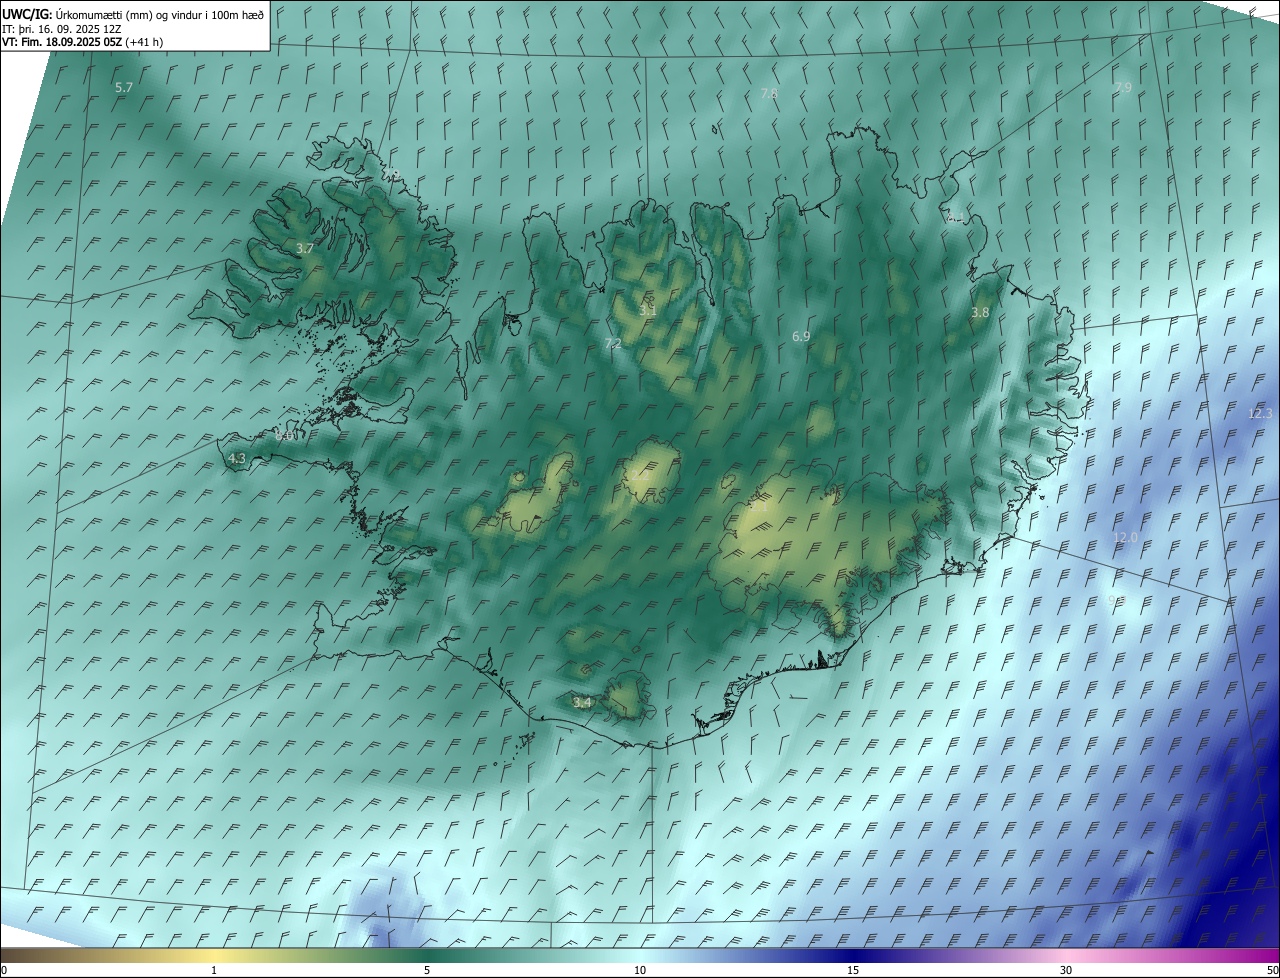The width and height of the screenshot is (1280, 978).
Task: Click the colorbar tick label "0"
Action: [4, 970]
